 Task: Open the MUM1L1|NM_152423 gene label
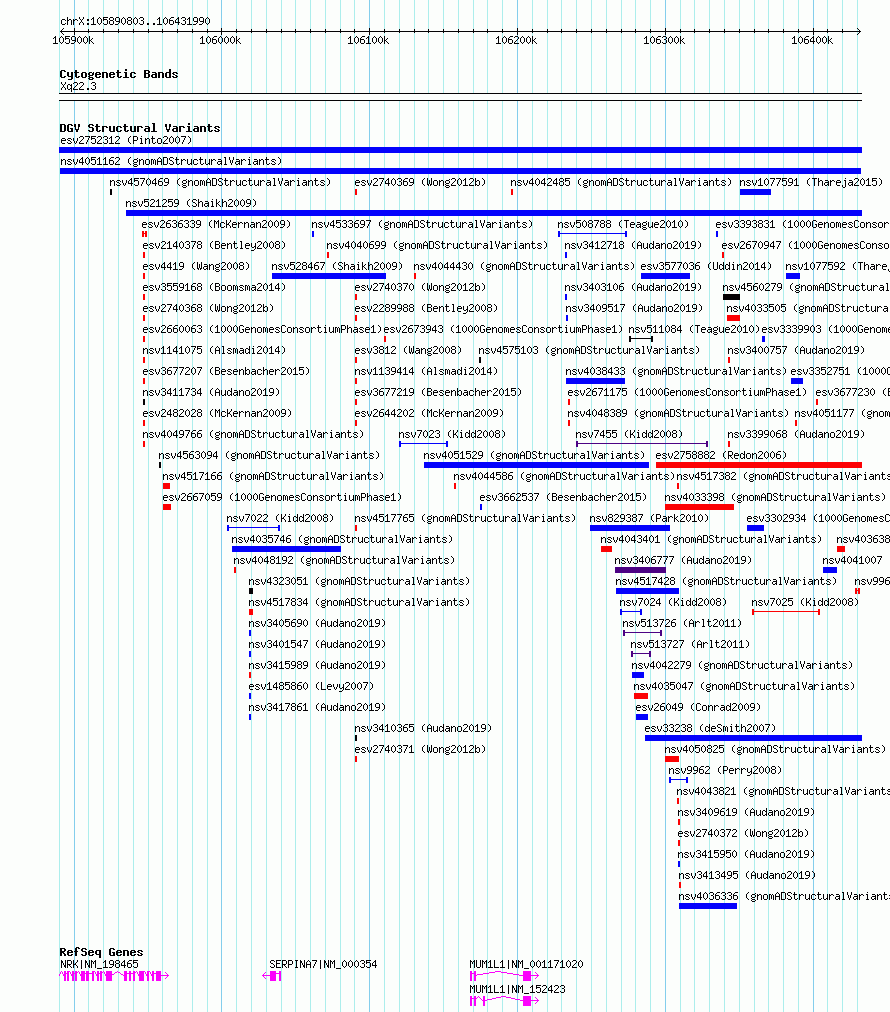point(517,989)
